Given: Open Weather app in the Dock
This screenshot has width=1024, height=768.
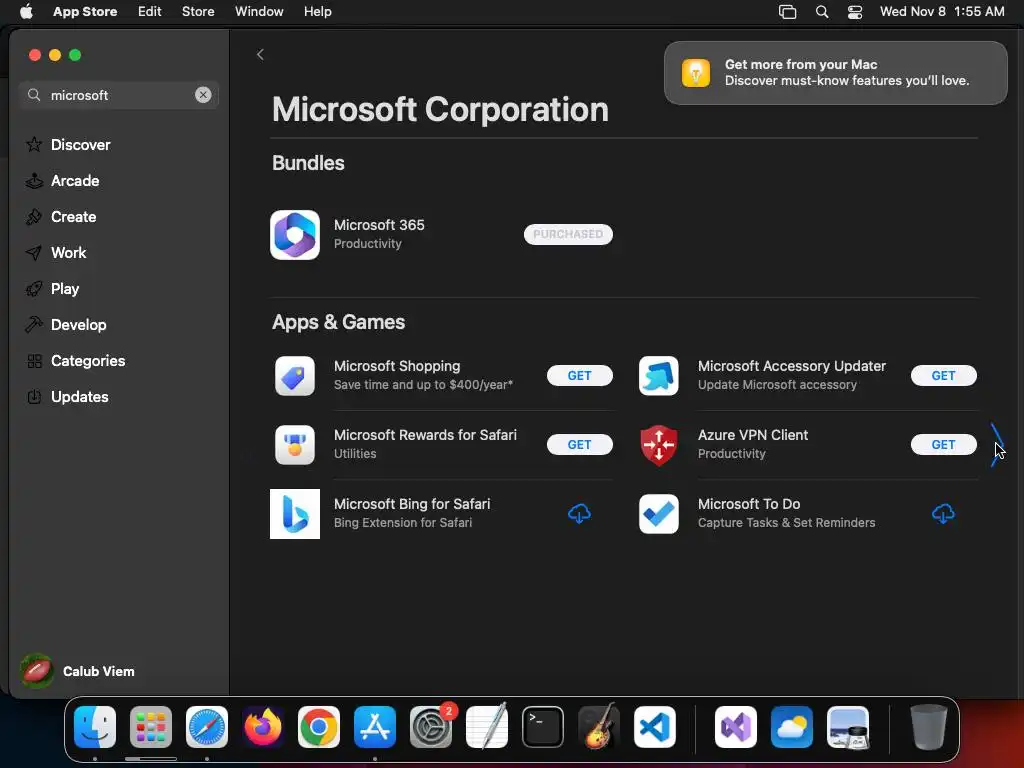Looking at the screenshot, I should [792, 727].
